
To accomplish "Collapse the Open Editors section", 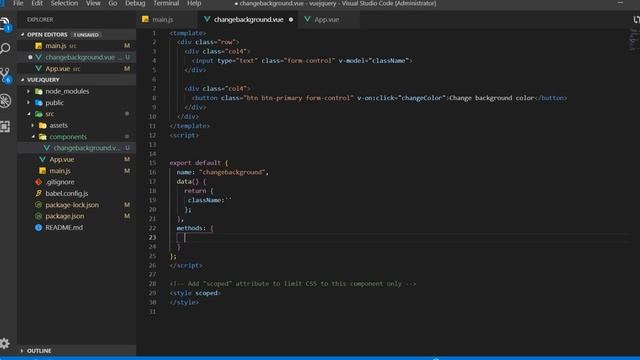I will pos(22,35).
